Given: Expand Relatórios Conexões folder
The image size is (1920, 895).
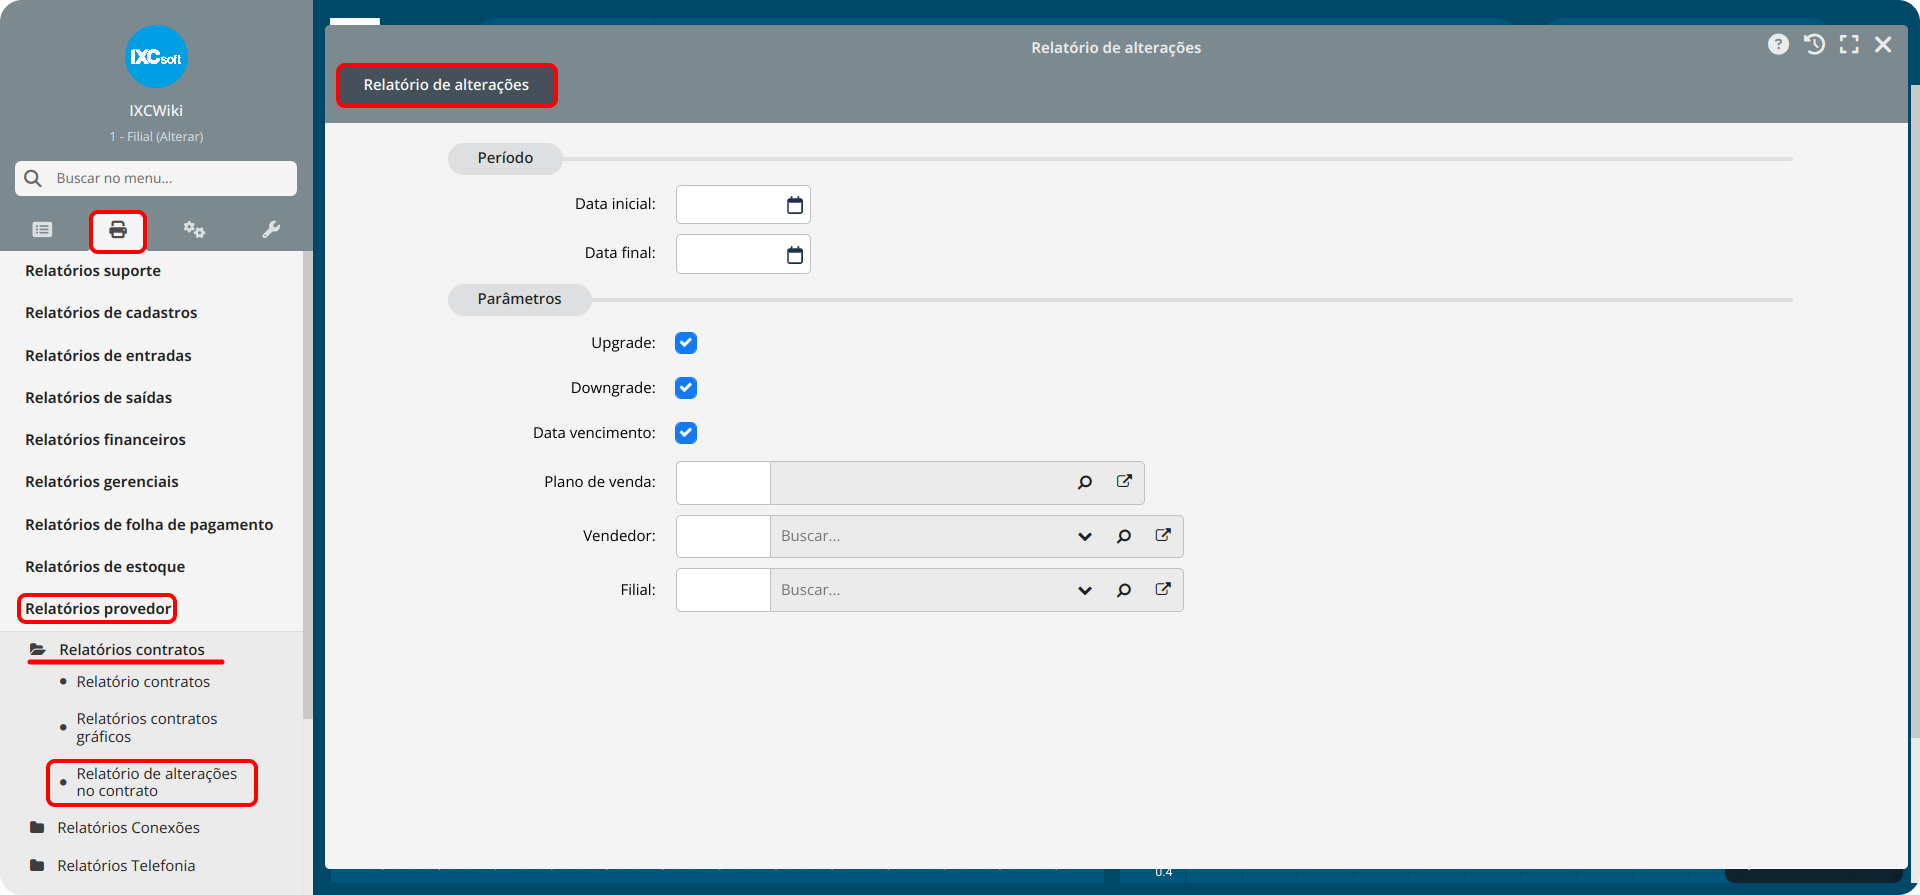Looking at the screenshot, I should [128, 828].
